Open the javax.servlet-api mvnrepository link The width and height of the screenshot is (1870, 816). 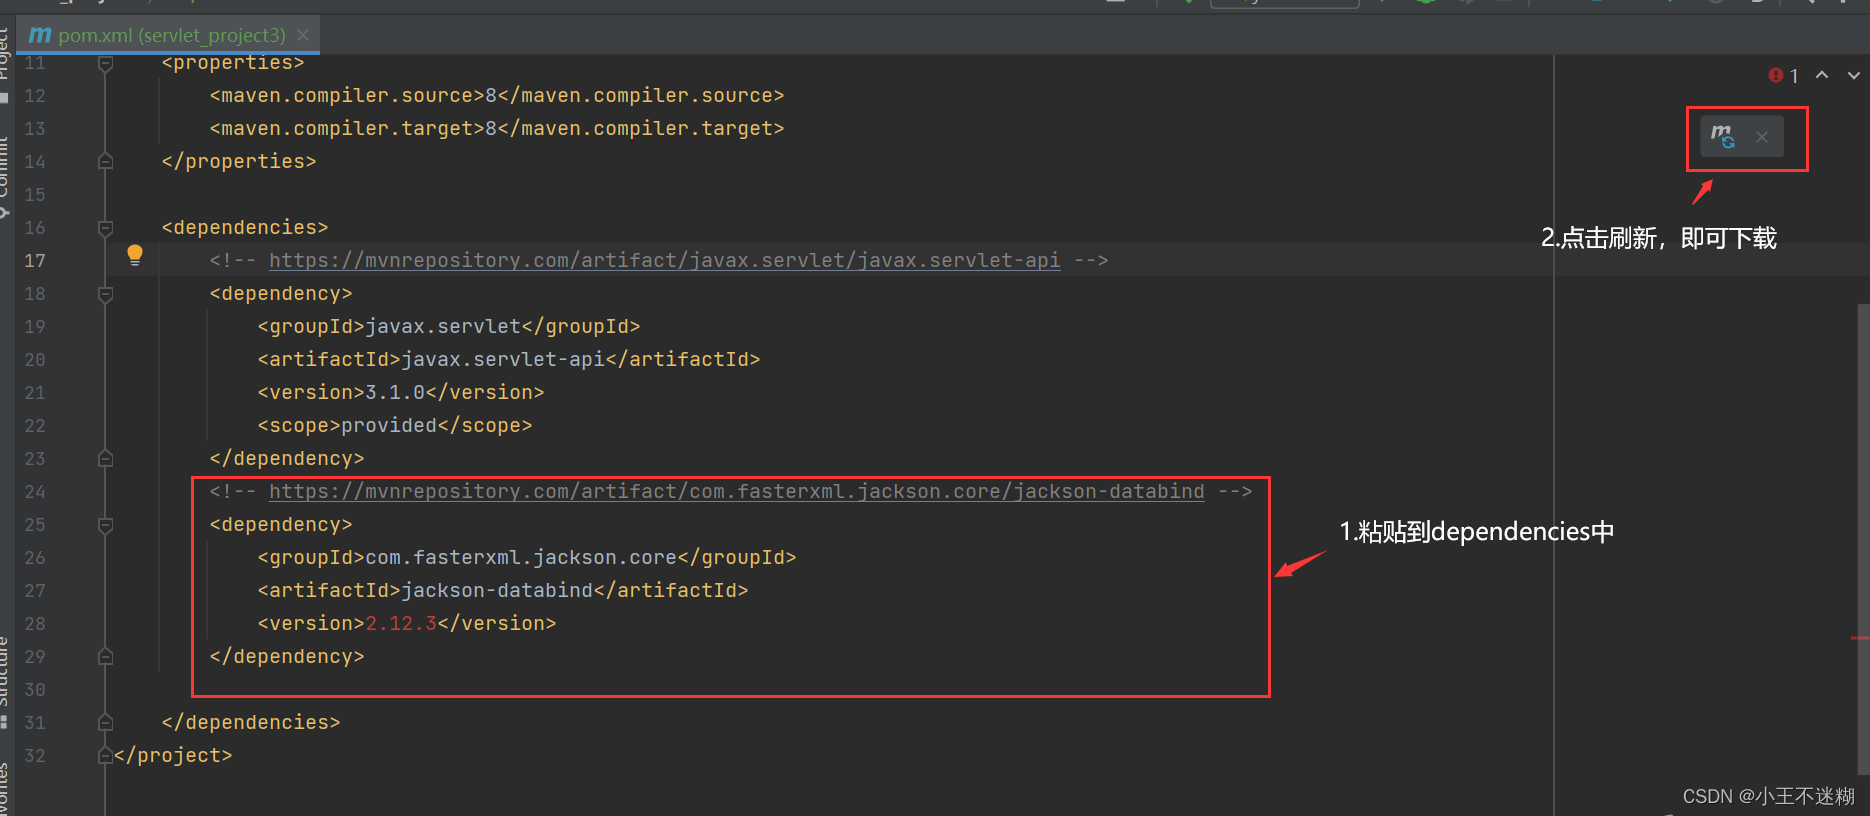pyautogui.click(x=664, y=260)
